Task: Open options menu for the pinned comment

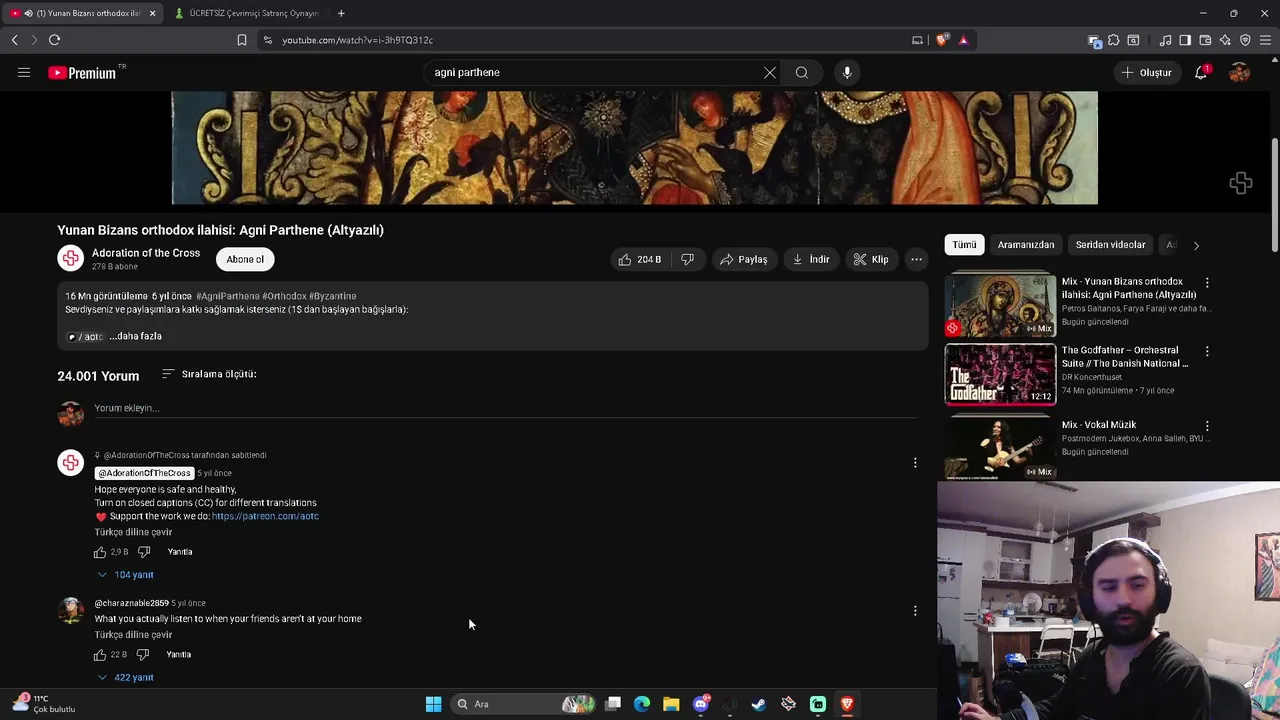Action: point(915,463)
